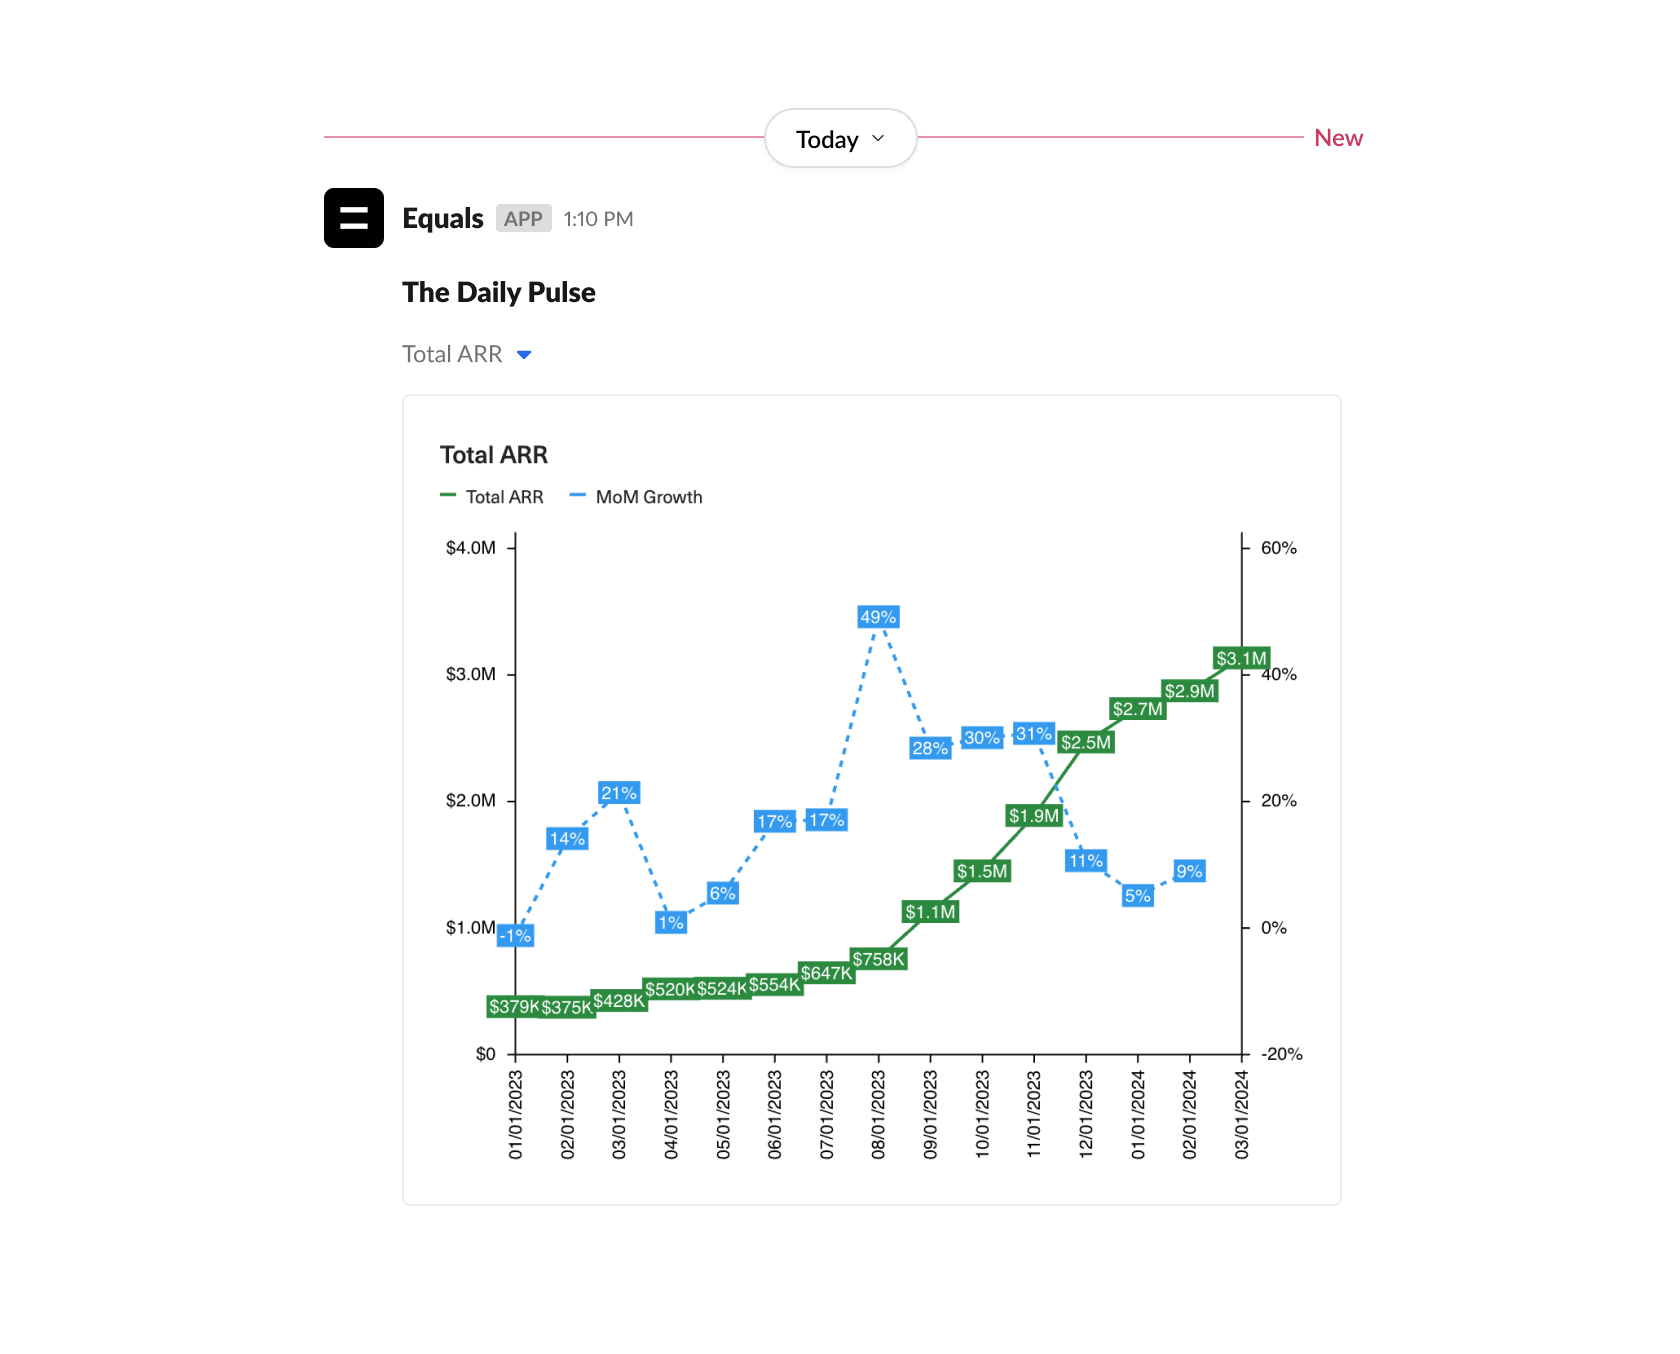Image resolution: width=1680 pixels, height=1354 pixels.
Task: Click the blue MoM Growth legend marker
Action: (x=576, y=495)
